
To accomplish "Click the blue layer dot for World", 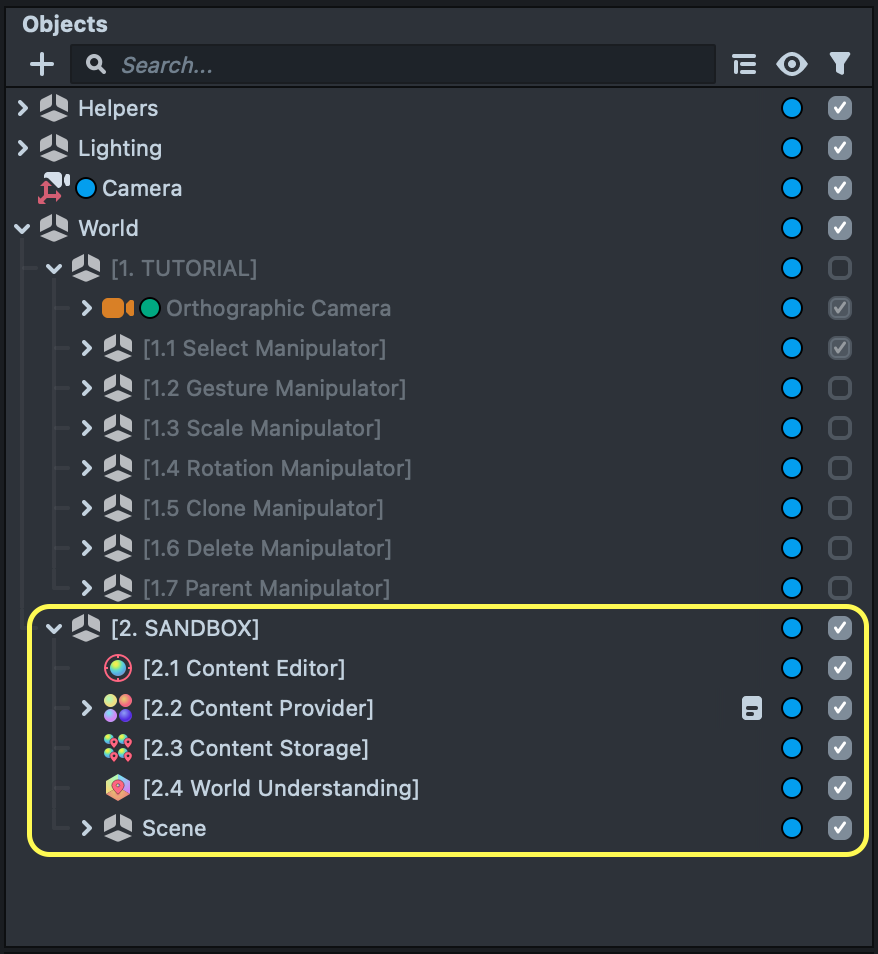I will coord(792,228).
